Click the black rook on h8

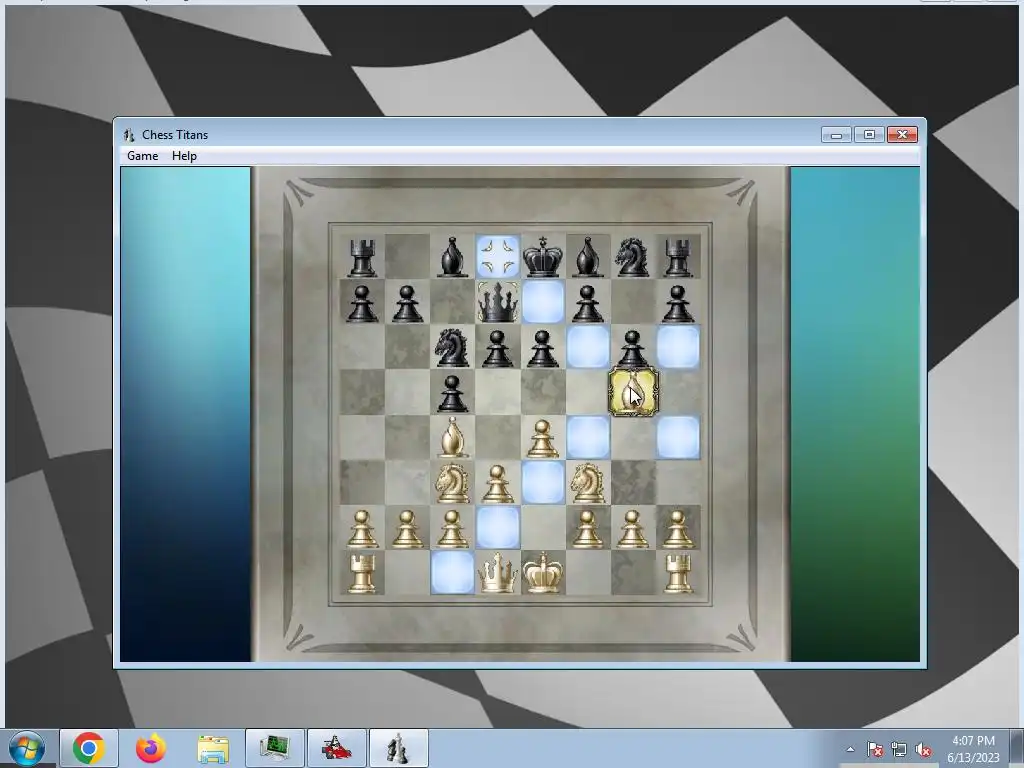click(678, 257)
